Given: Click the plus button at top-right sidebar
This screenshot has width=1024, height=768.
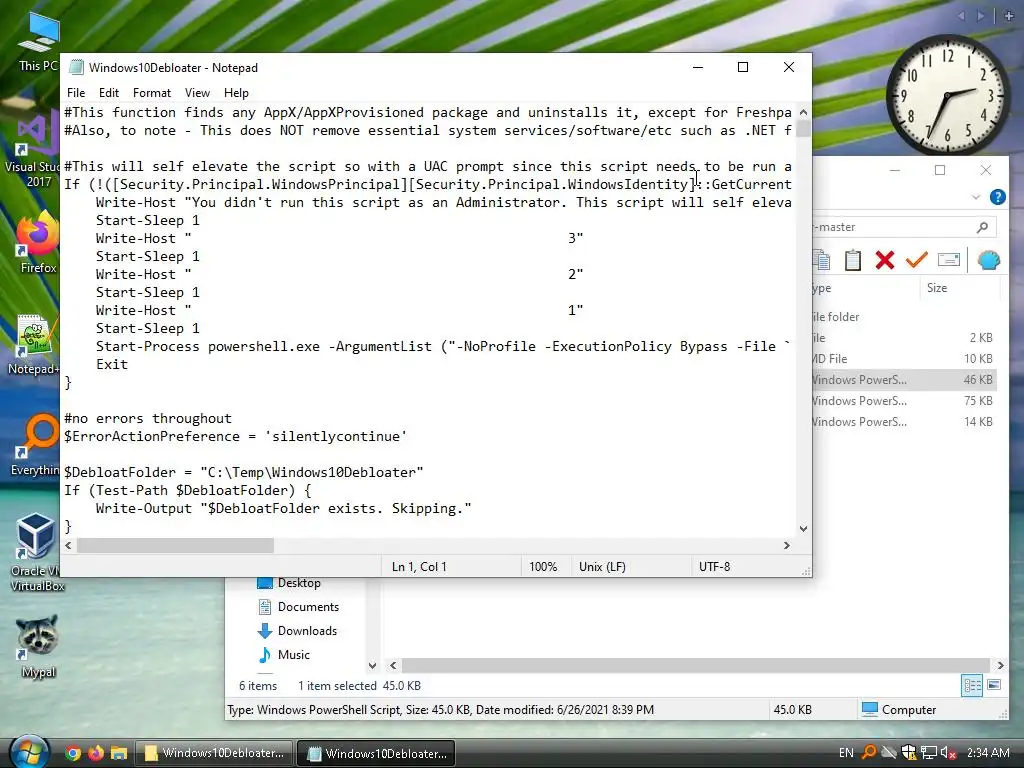Looking at the screenshot, I should (1009, 16).
